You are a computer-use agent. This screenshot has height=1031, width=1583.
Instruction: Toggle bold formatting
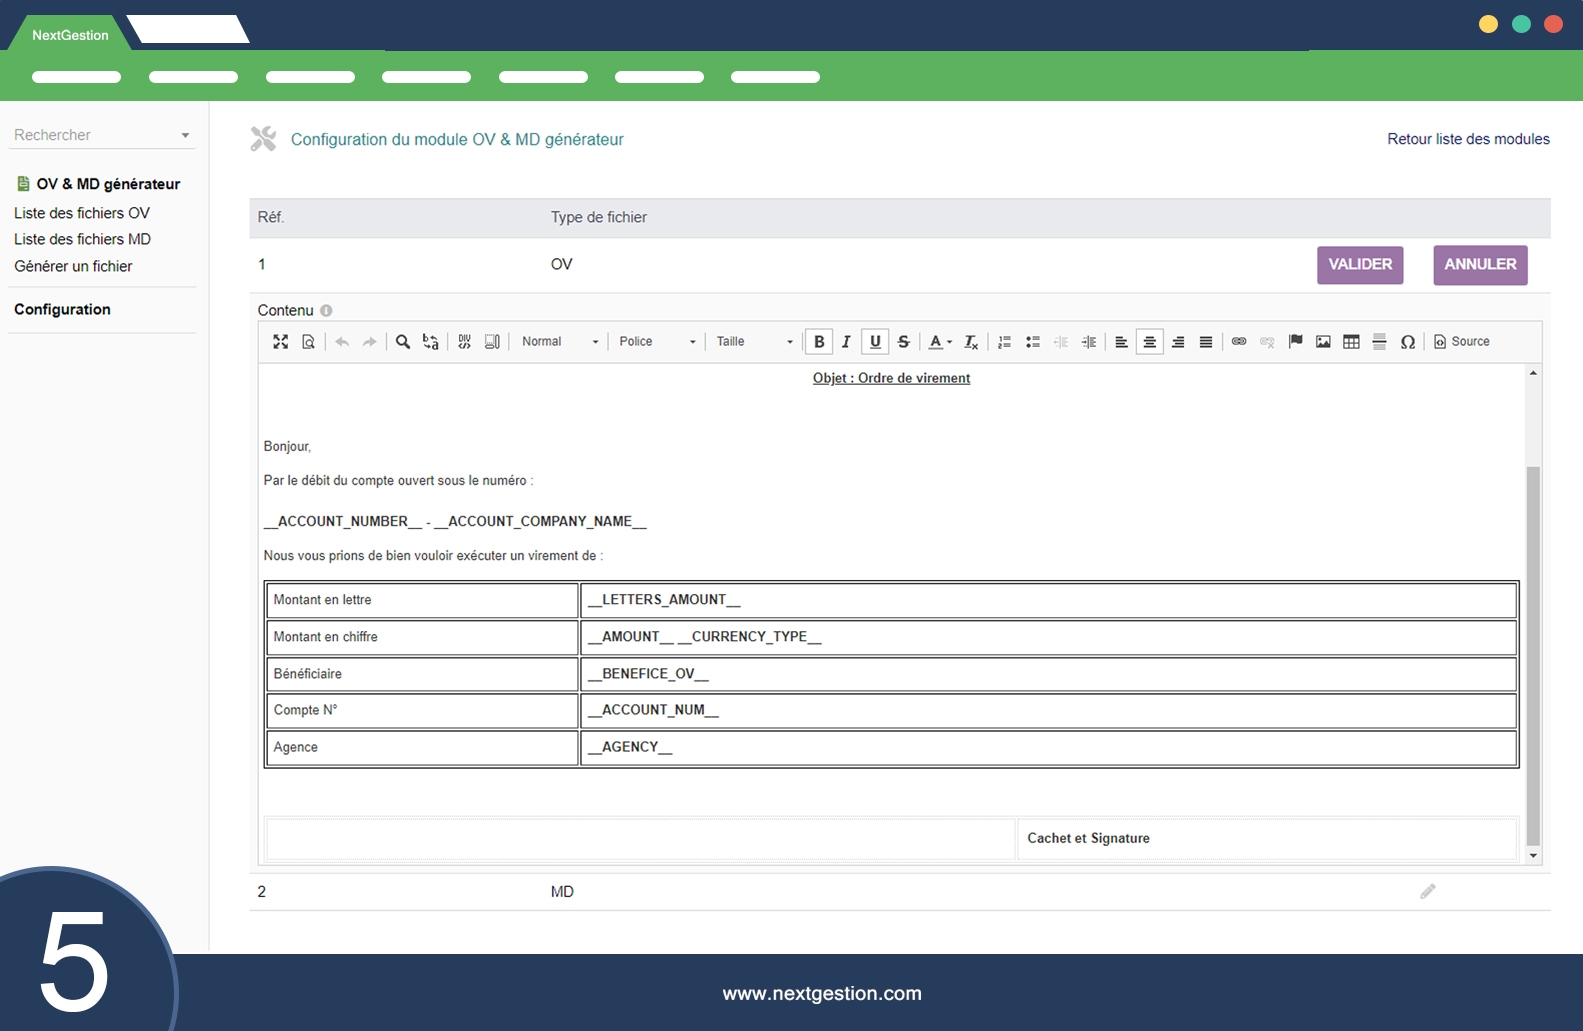point(819,342)
